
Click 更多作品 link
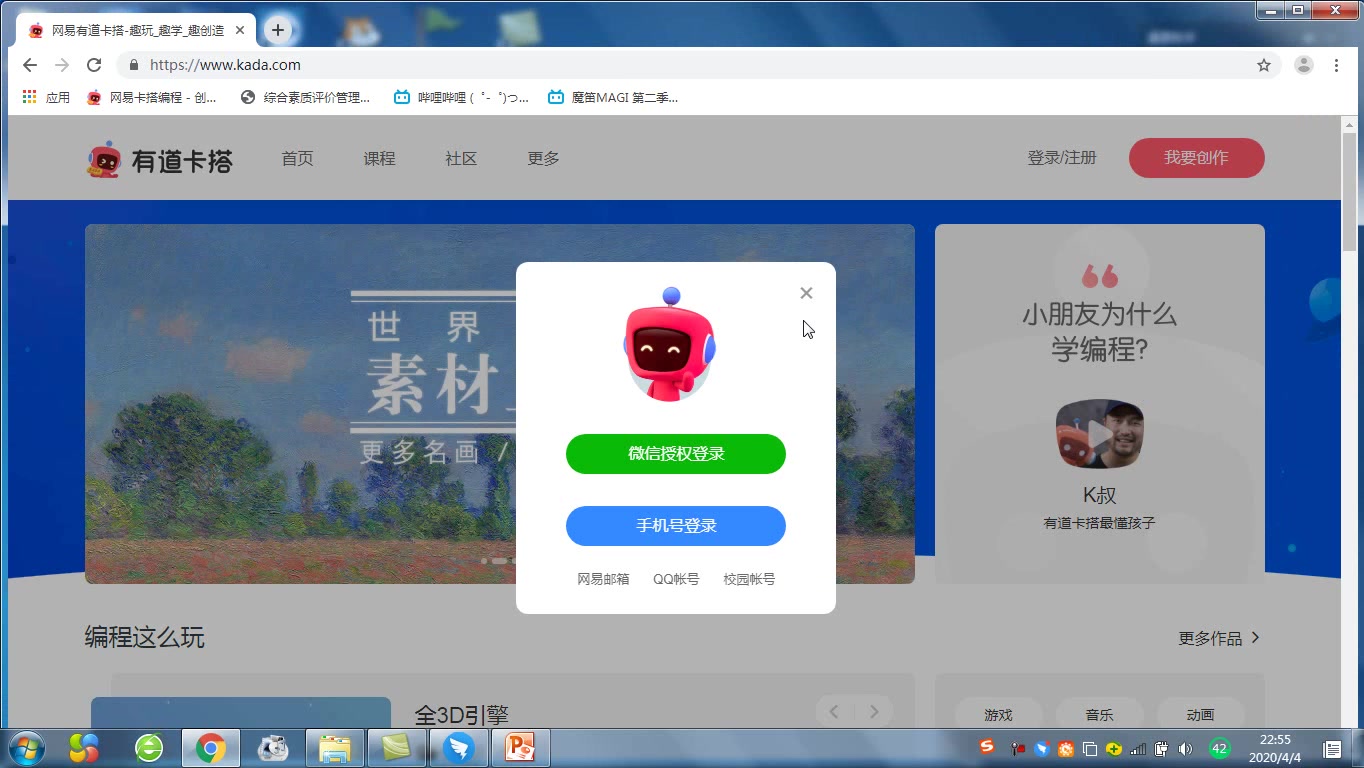[1210, 638]
